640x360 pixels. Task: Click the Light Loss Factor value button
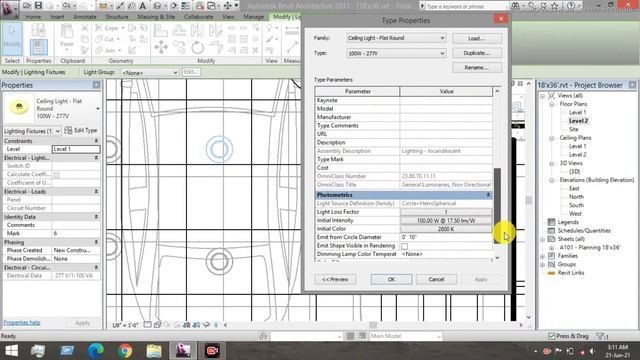(x=446, y=212)
